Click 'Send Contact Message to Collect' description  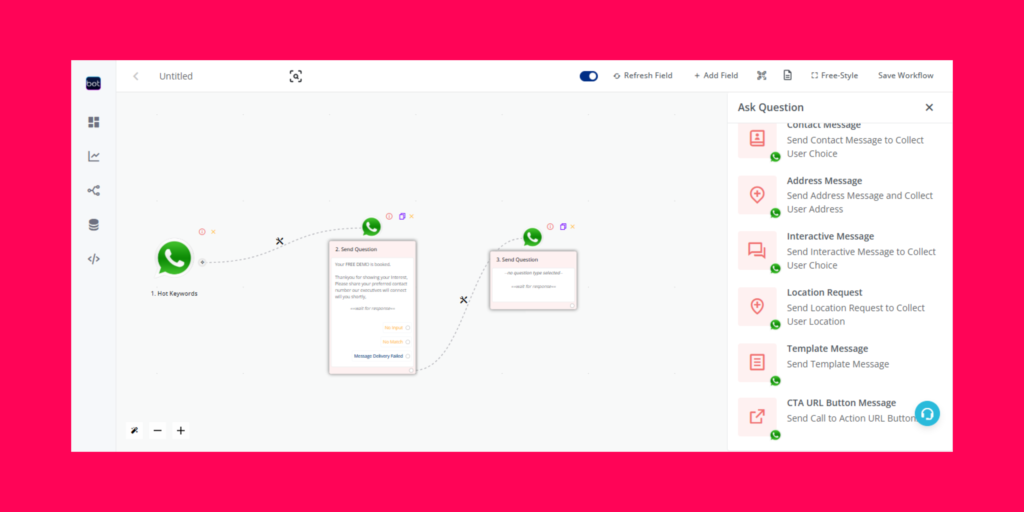coord(855,140)
